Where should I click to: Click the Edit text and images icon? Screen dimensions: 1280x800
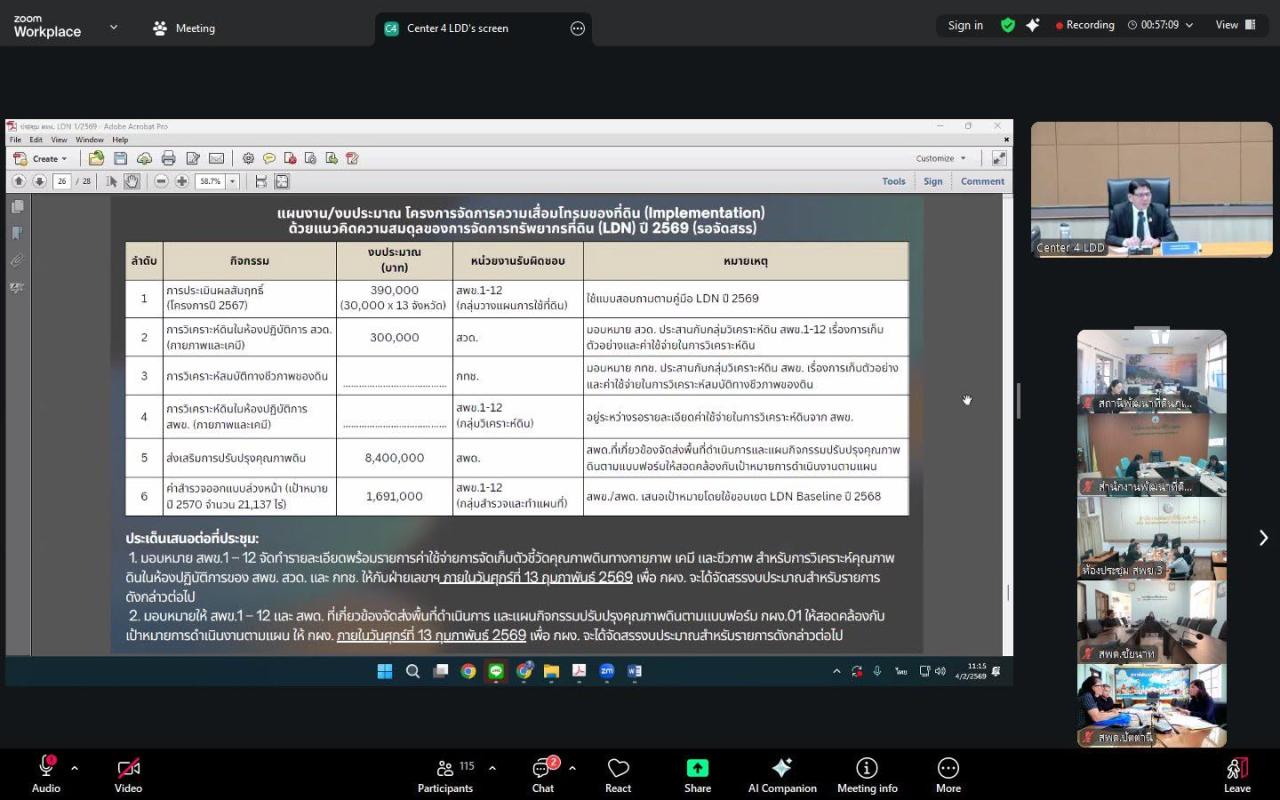[192, 158]
